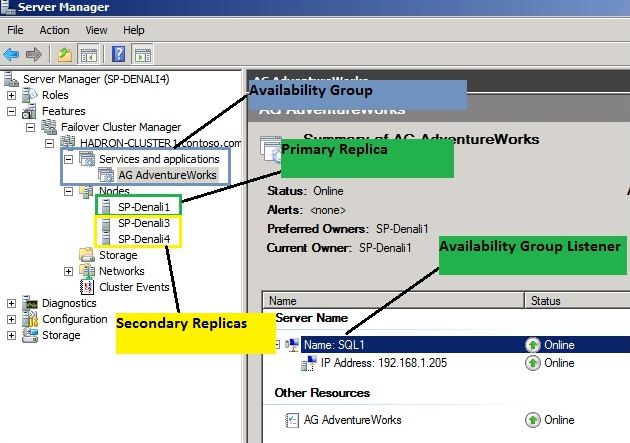Click the Failover Cluster Manager icon

point(49,127)
